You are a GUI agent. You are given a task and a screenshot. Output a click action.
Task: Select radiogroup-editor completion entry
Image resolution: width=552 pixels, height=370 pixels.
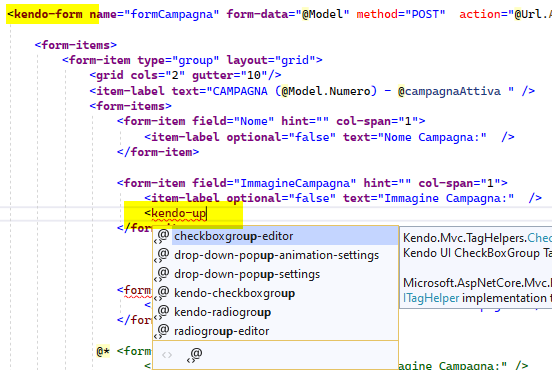click(x=276, y=331)
